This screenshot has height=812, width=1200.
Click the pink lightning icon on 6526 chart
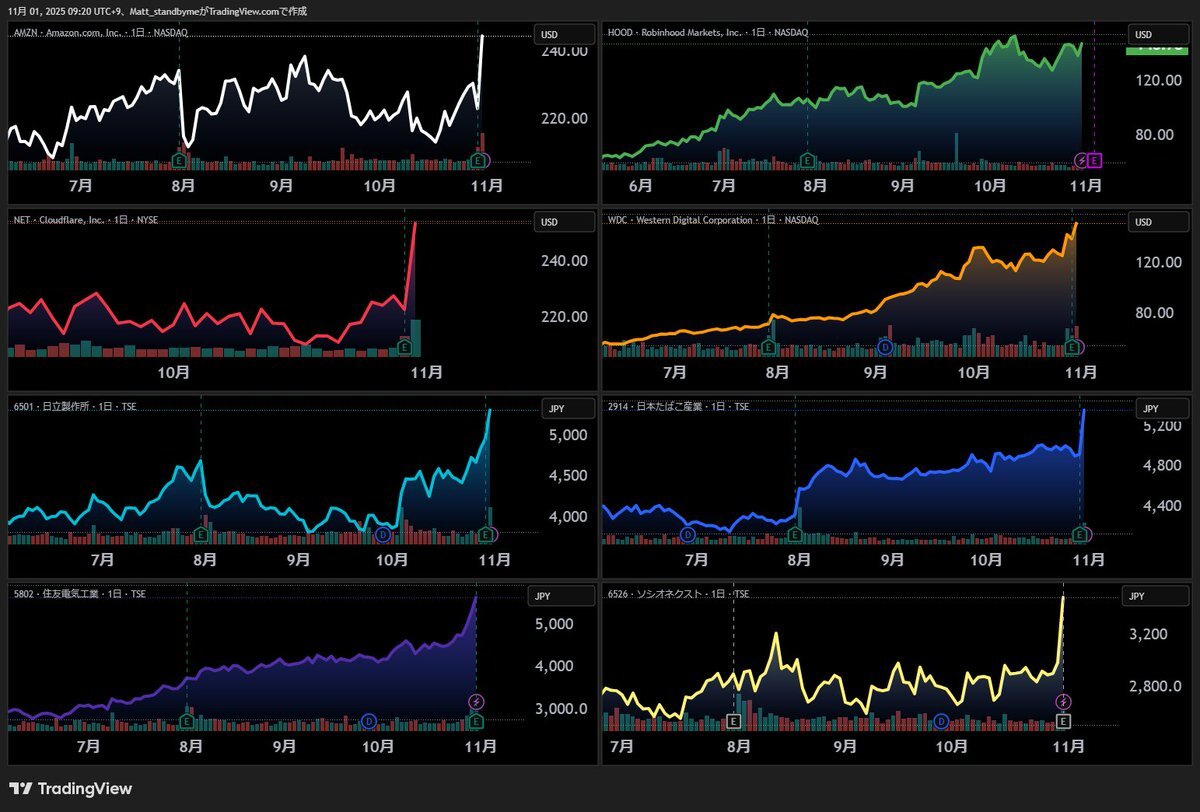coord(1064,701)
